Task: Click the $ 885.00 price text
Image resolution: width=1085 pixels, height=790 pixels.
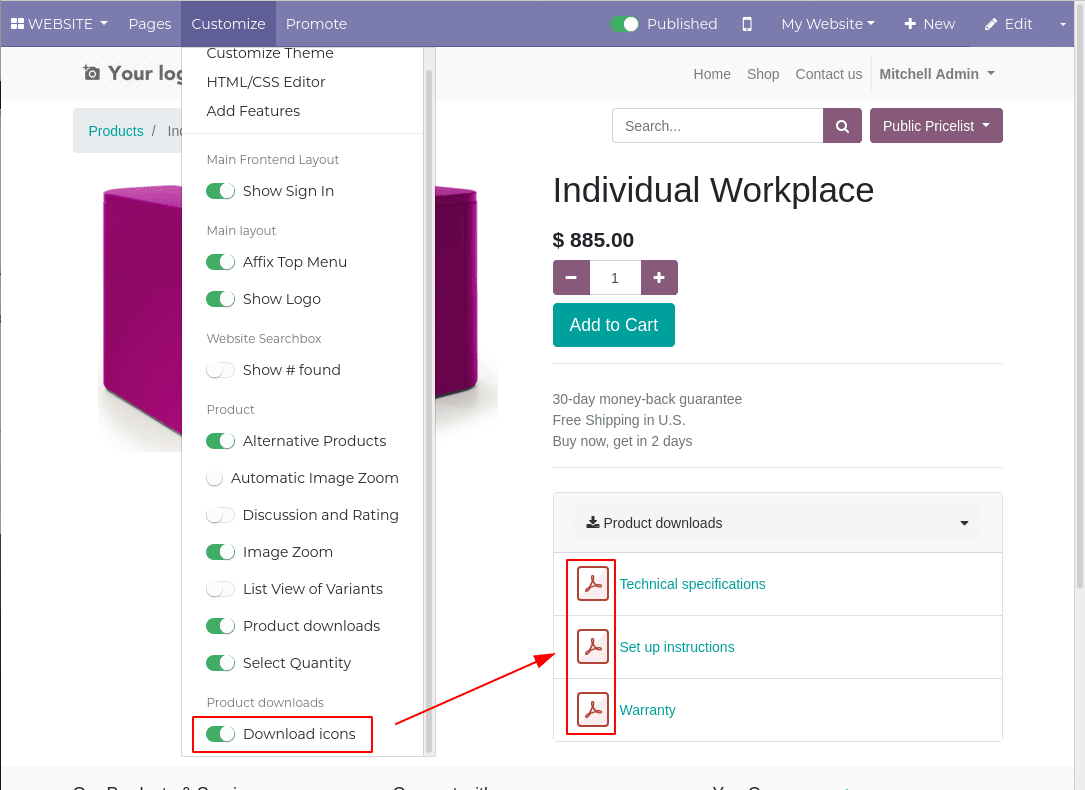Action: tap(593, 240)
